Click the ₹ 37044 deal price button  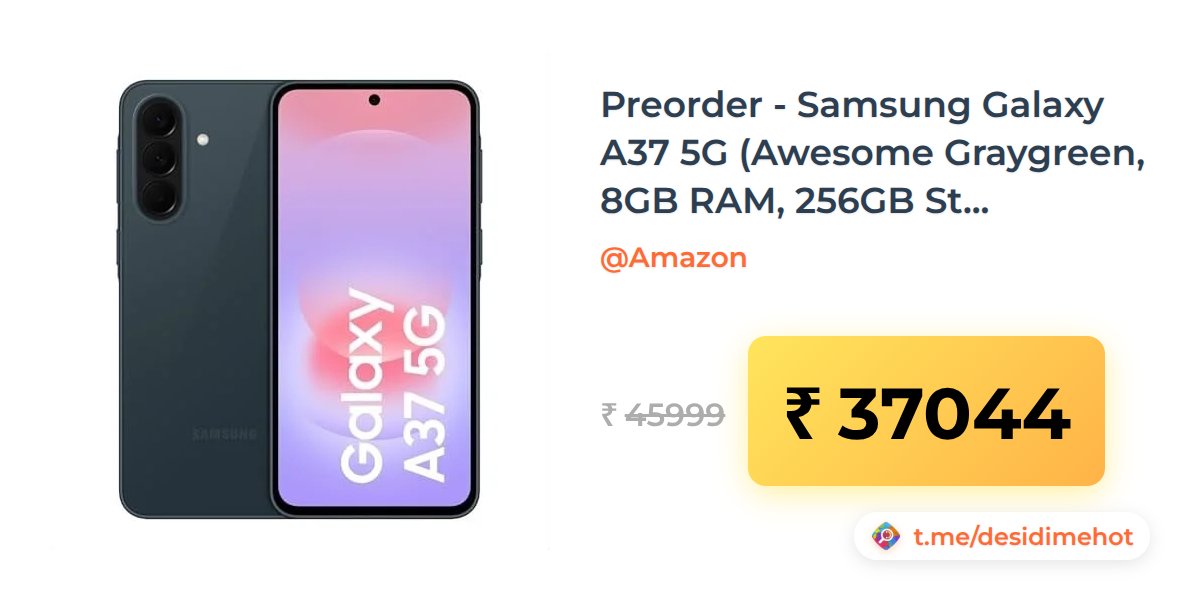926,411
